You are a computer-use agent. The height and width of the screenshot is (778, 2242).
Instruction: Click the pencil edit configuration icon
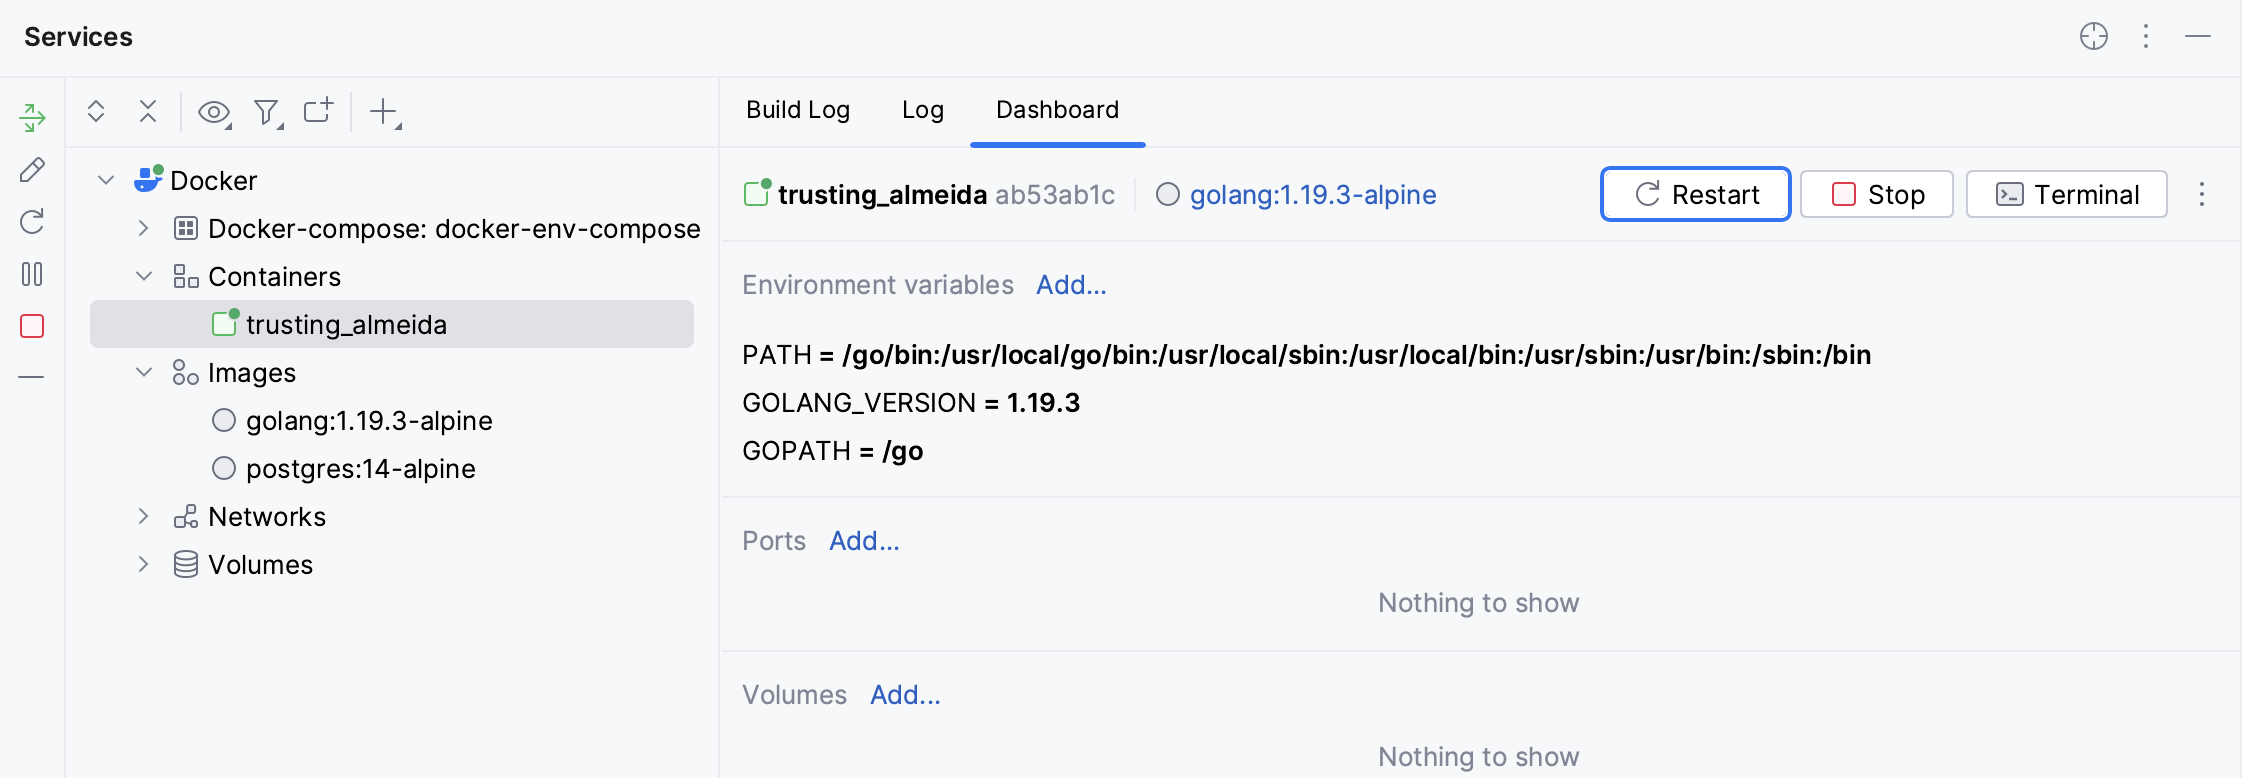pyautogui.click(x=32, y=170)
